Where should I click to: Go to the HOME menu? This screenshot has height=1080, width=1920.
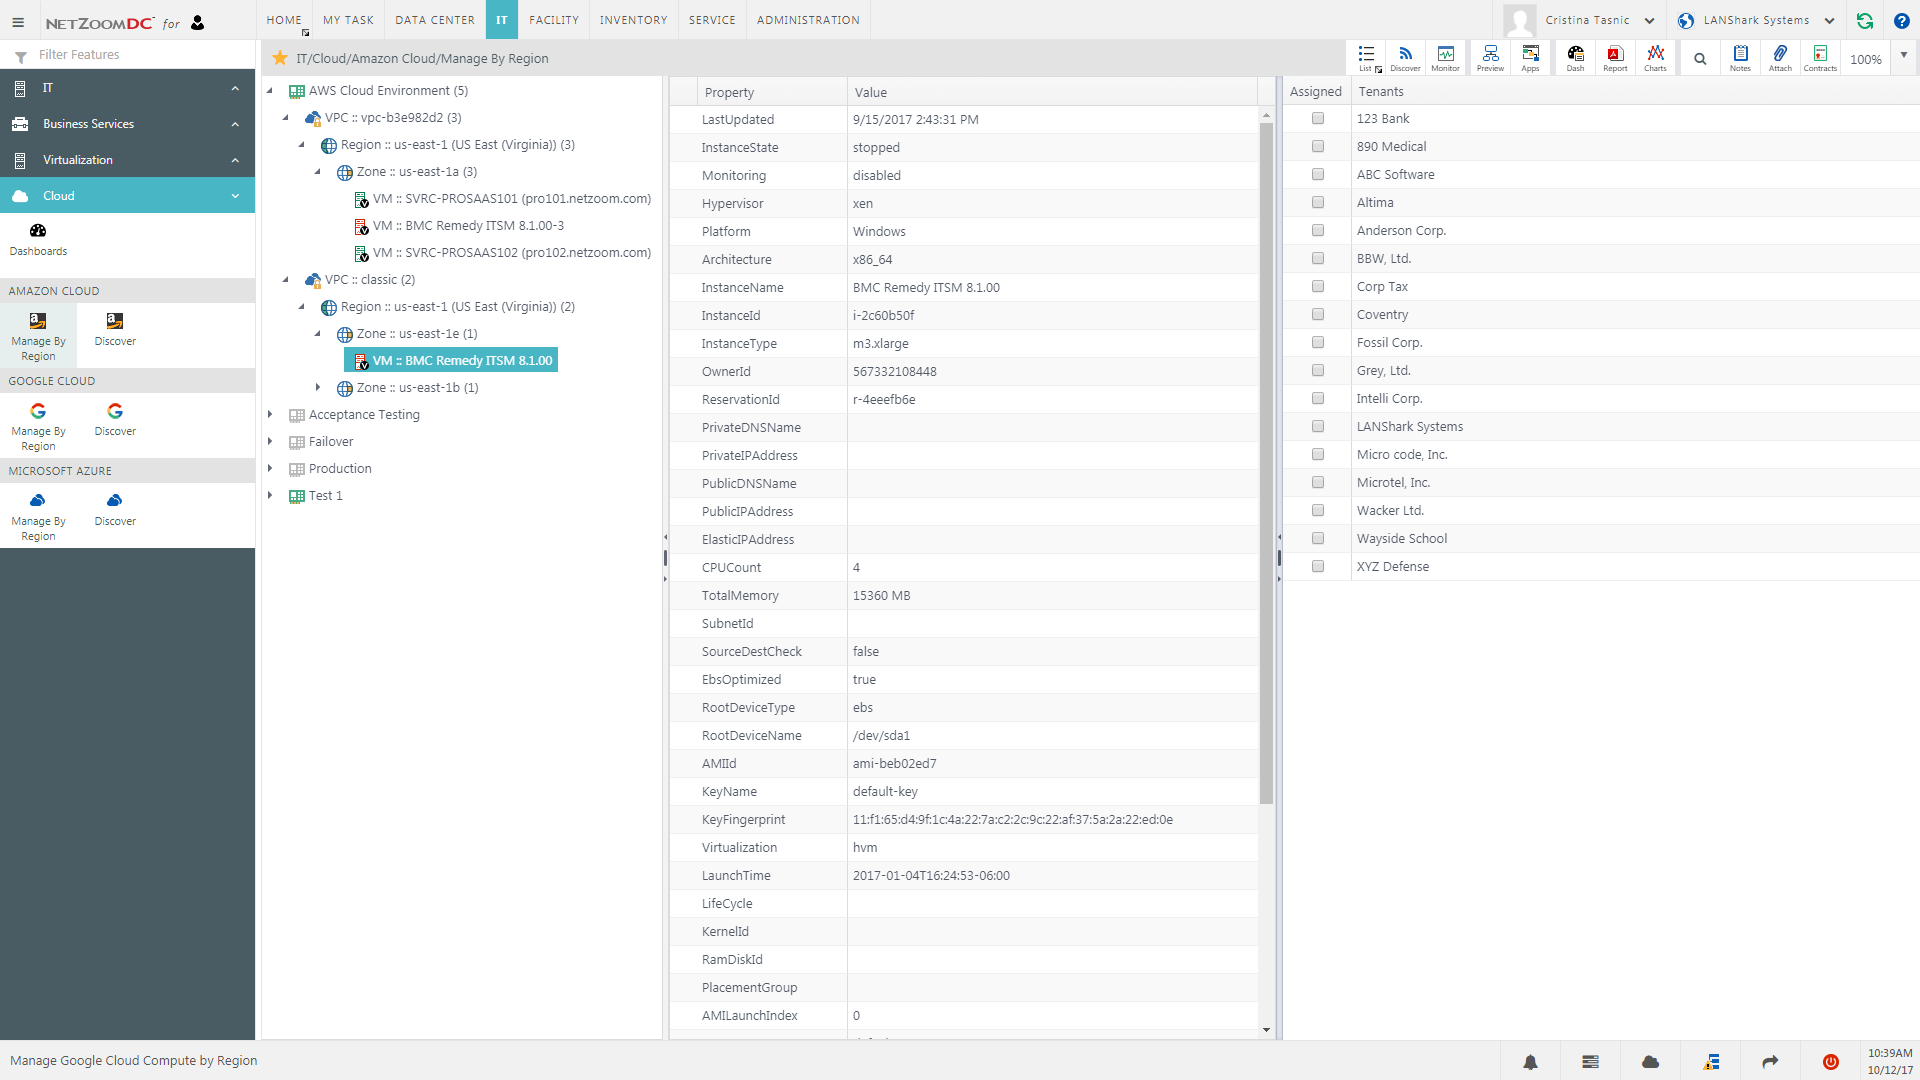pos(284,20)
